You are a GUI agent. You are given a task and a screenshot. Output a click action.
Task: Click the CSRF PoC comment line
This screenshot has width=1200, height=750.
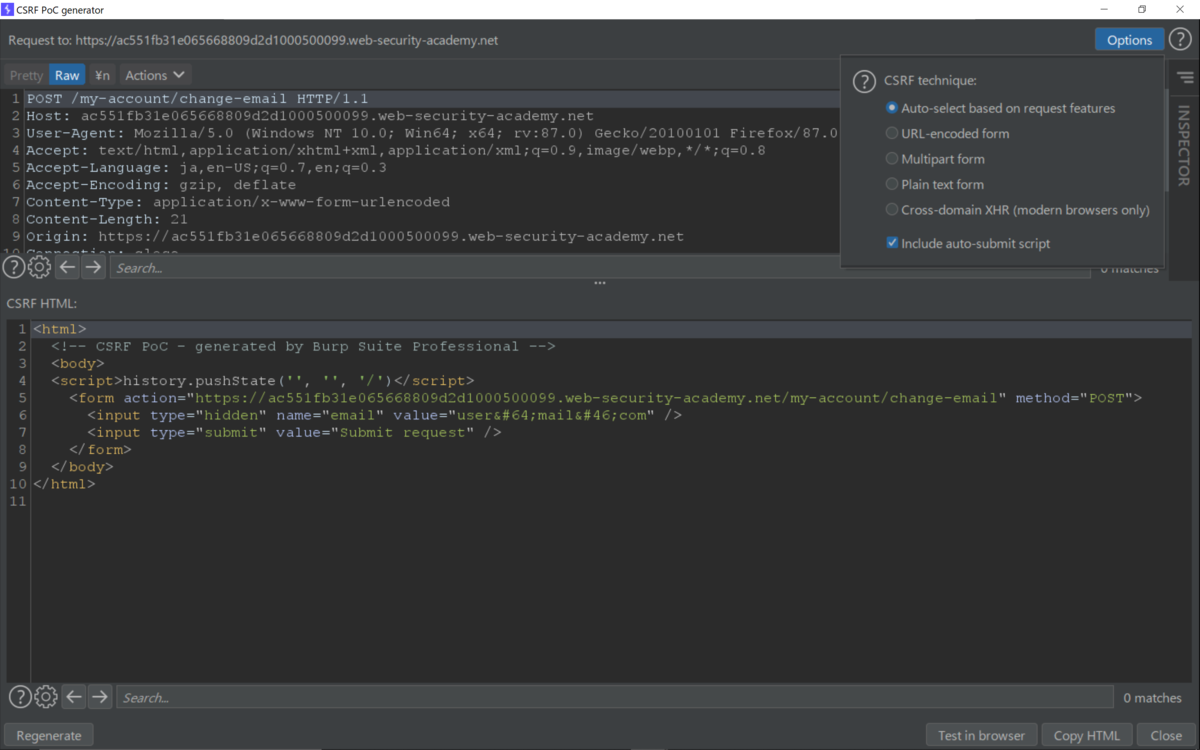tap(303, 346)
